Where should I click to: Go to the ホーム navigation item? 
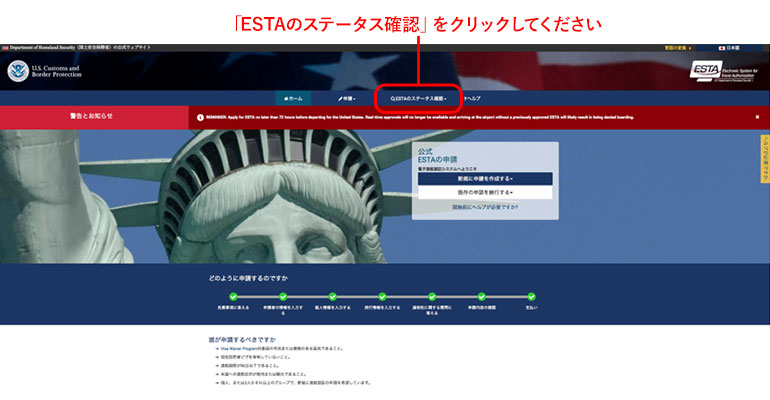(x=294, y=99)
